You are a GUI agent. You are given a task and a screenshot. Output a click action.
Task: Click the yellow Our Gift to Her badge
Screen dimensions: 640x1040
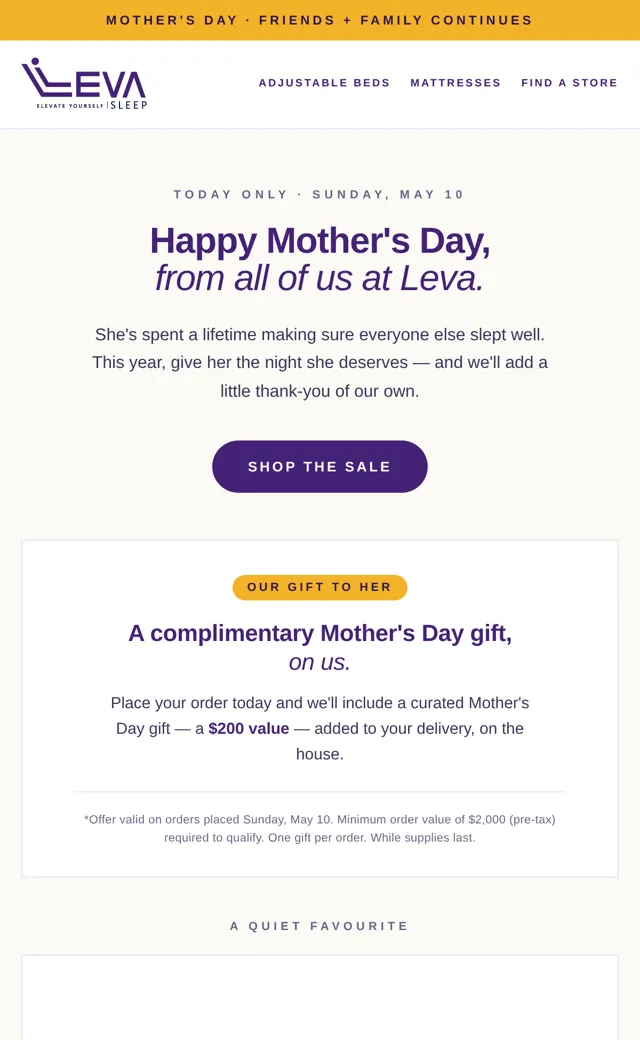point(320,587)
